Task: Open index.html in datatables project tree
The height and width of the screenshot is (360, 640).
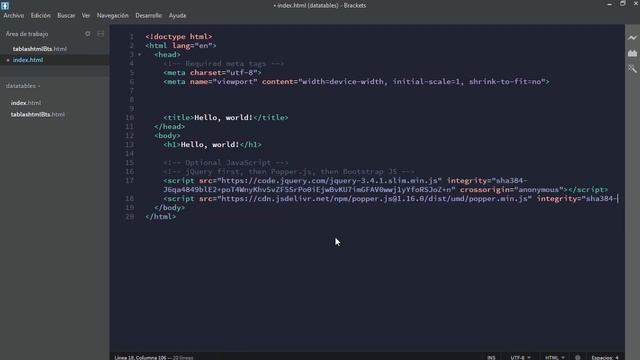Action: coord(26,103)
